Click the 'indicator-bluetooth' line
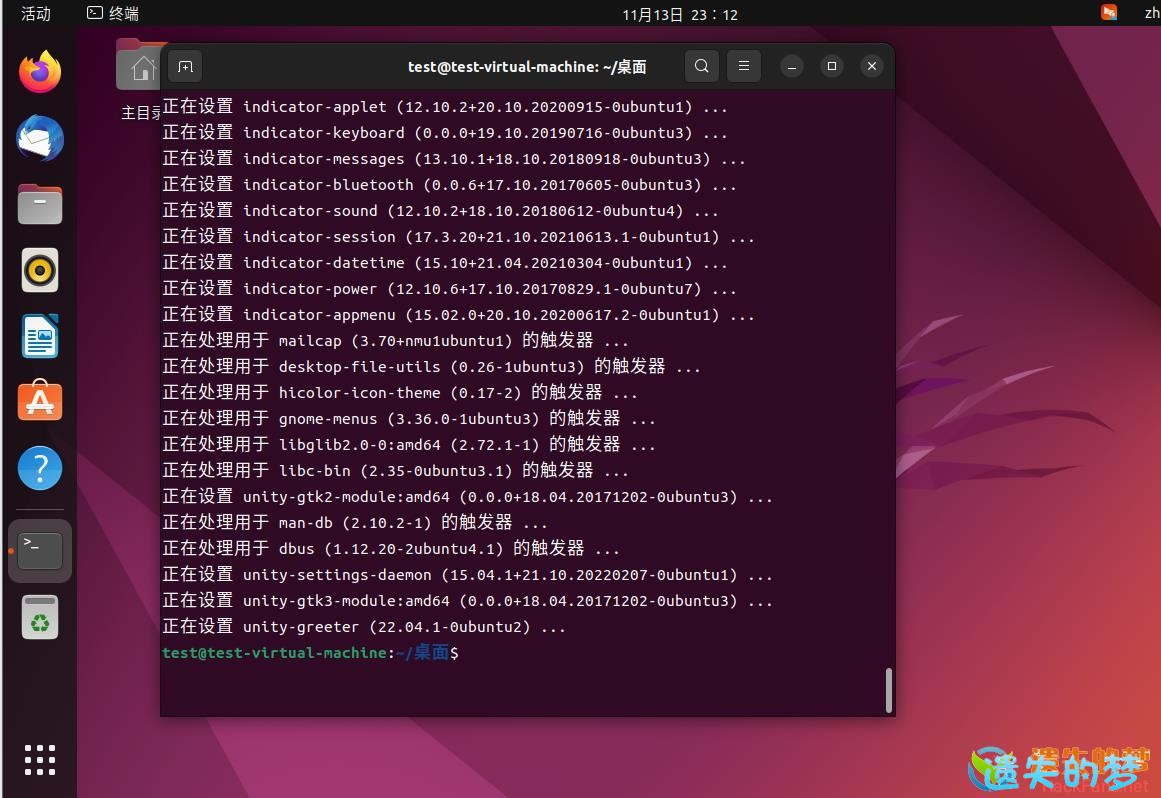Screen dimensions: 1161x798 pos(449,184)
